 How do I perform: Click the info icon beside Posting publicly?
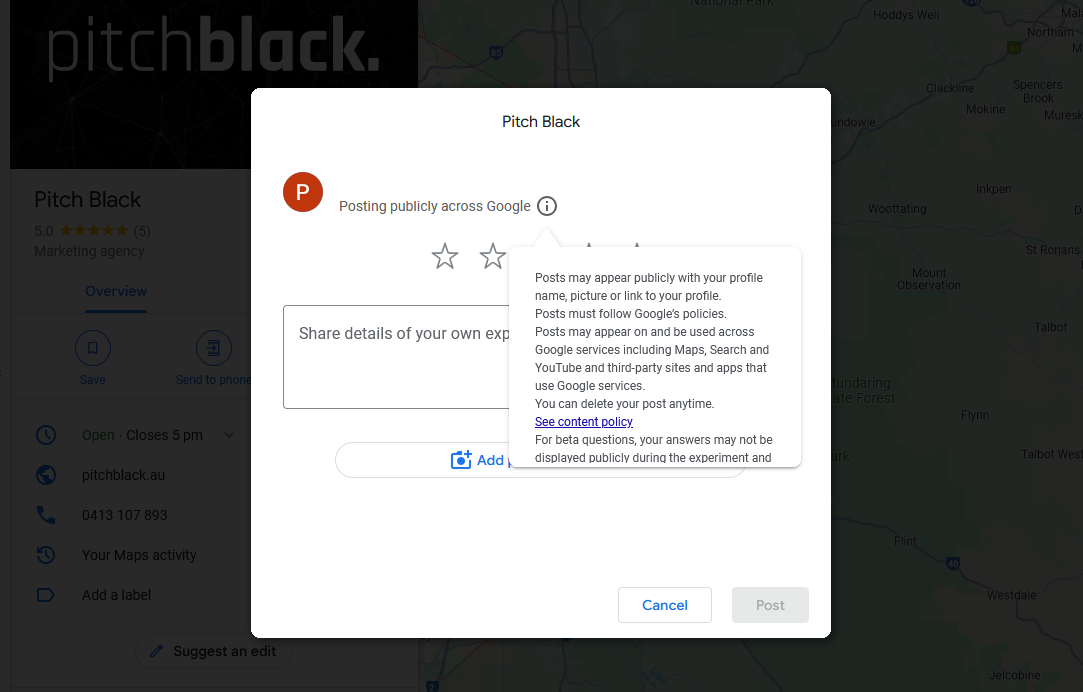[546, 206]
